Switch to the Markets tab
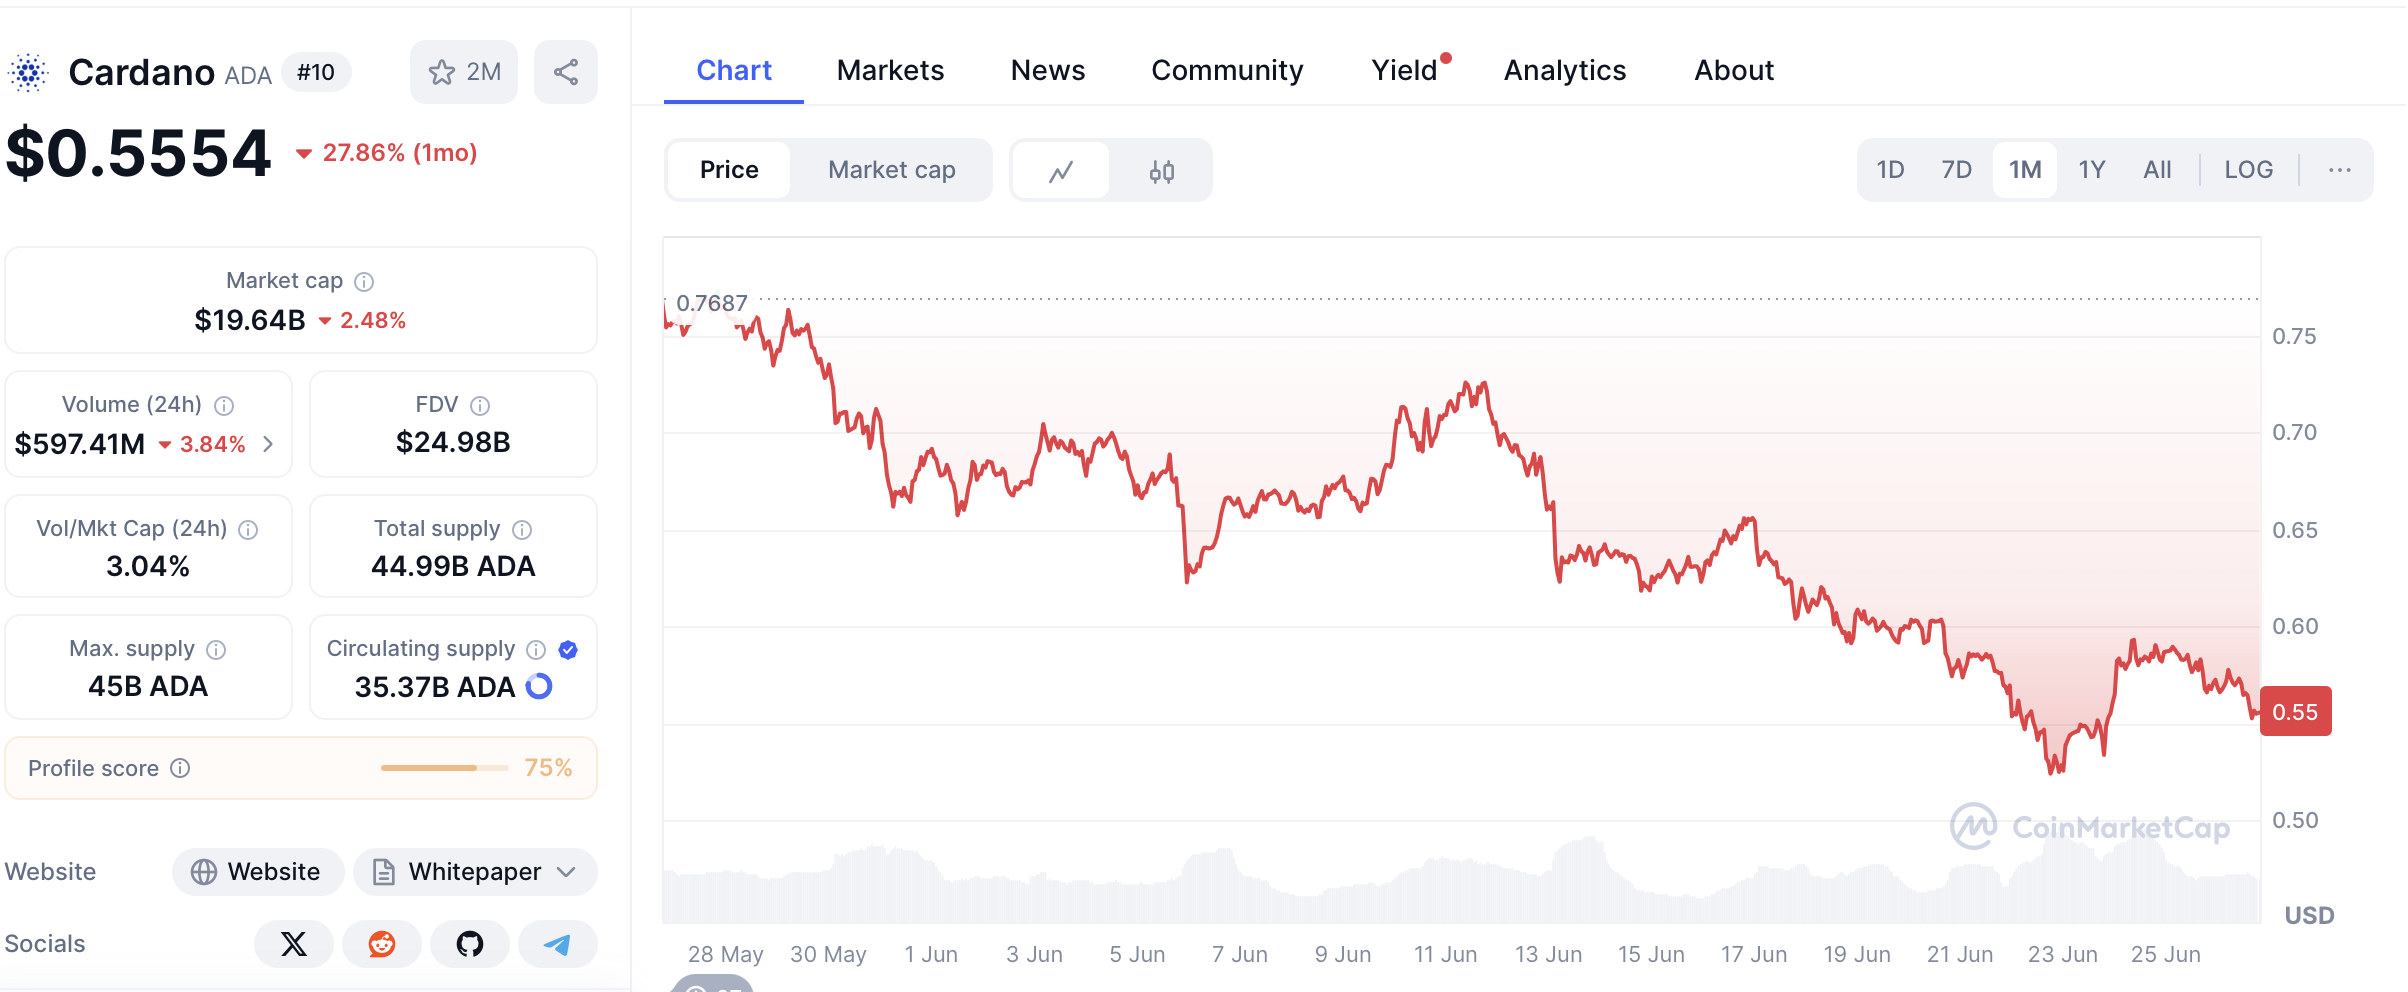The width and height of the screenshot is (2408, 992). (890, 70)
